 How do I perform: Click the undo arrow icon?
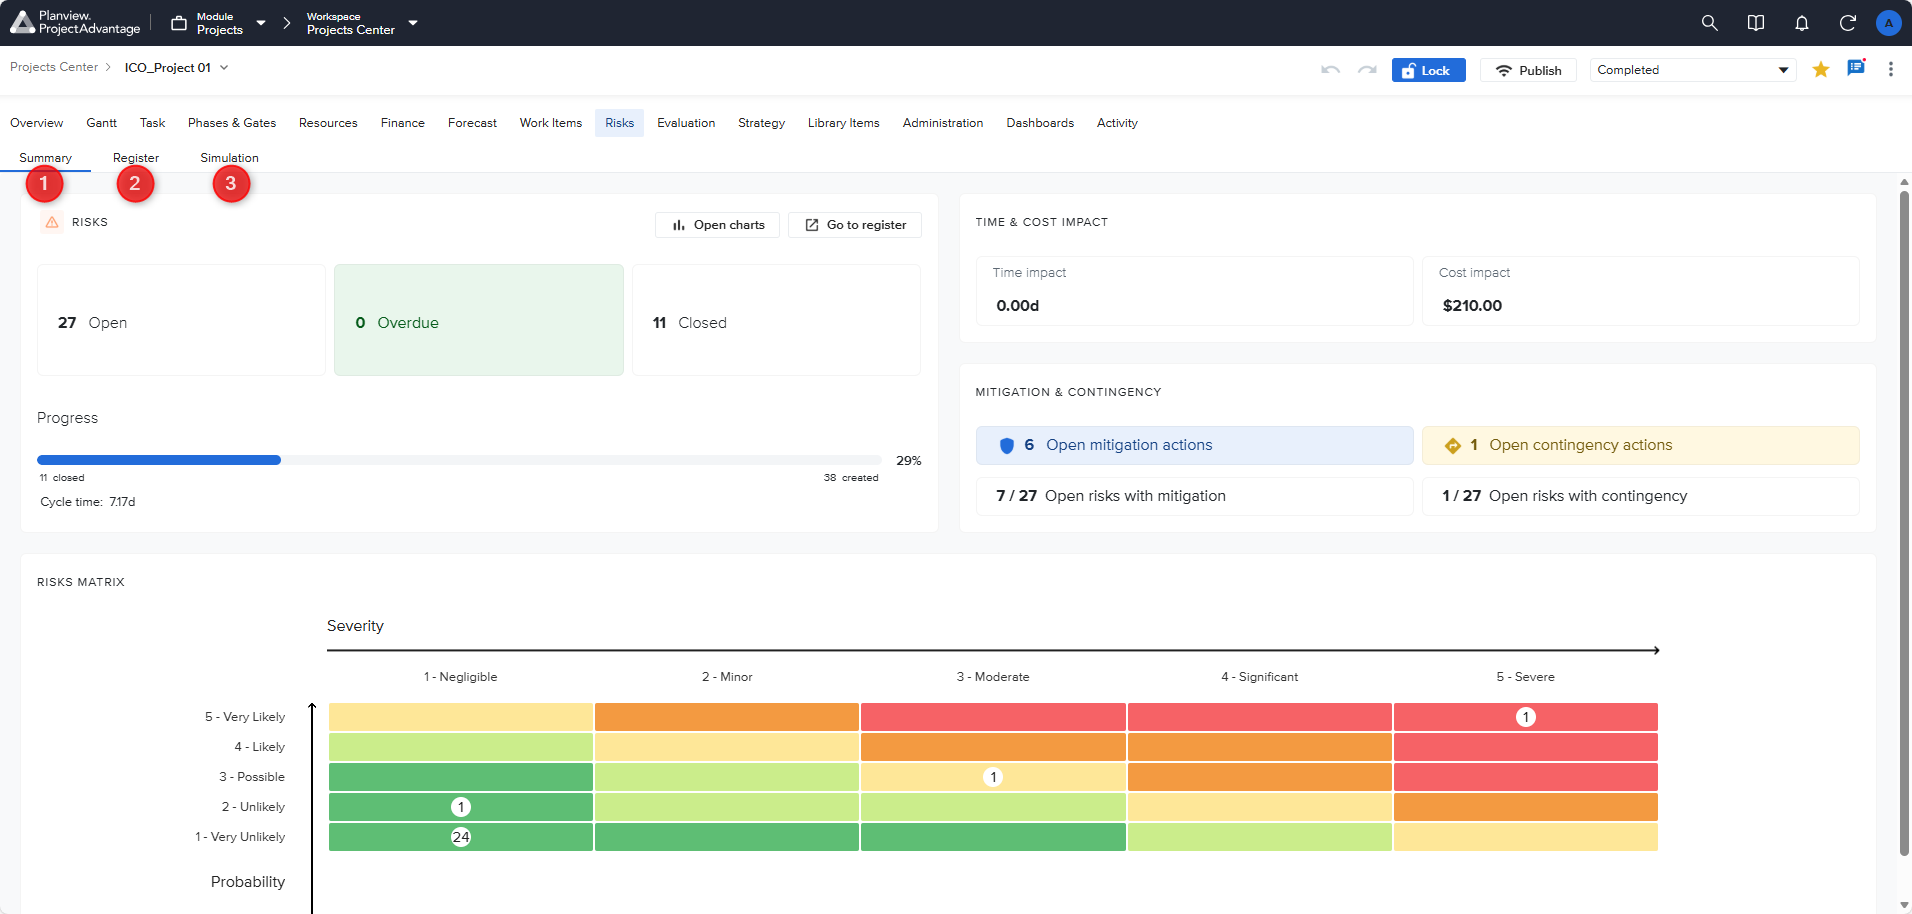point(1330,70)
